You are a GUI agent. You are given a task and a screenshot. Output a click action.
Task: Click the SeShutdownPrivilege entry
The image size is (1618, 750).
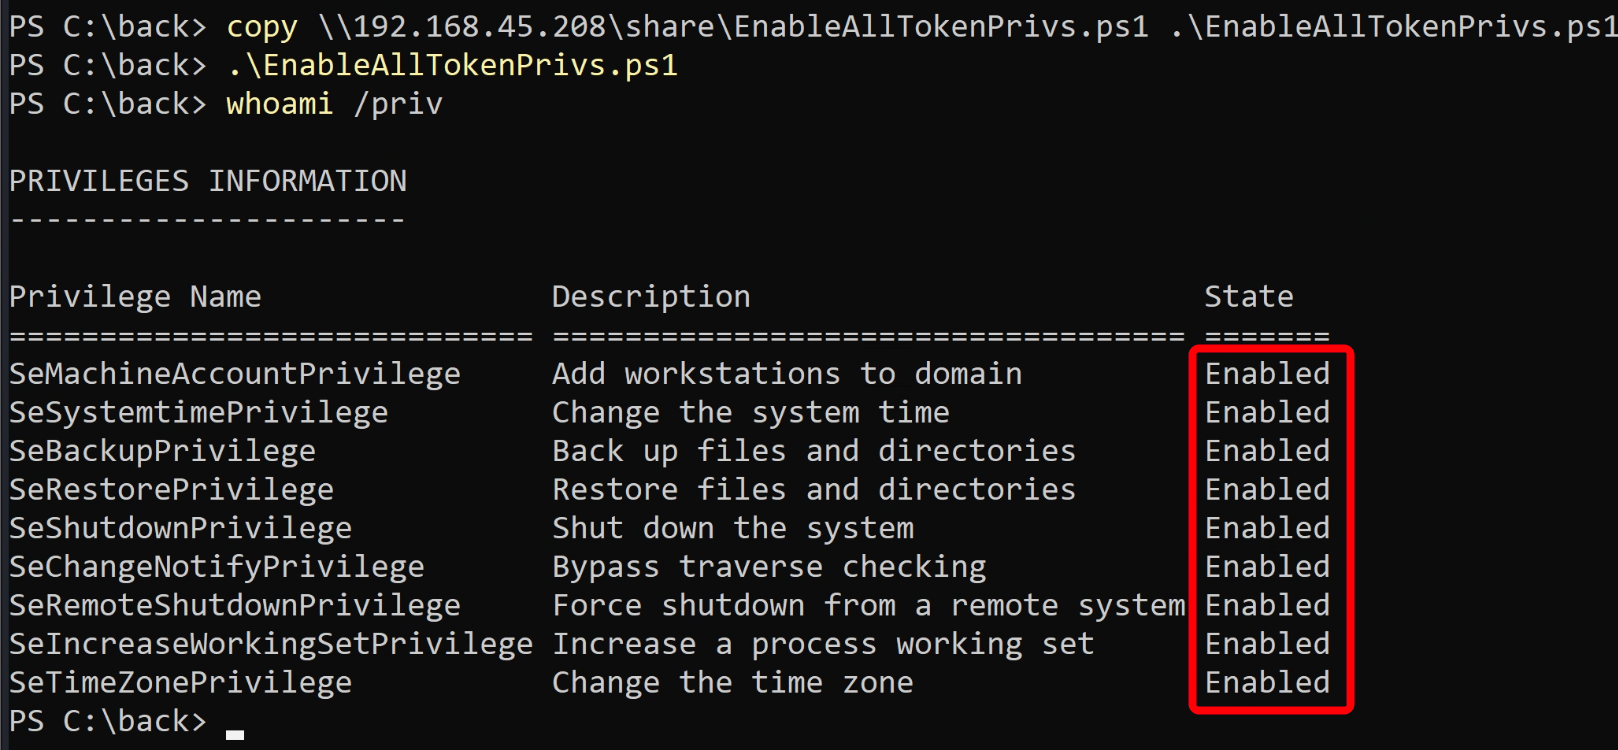point(180,528)
